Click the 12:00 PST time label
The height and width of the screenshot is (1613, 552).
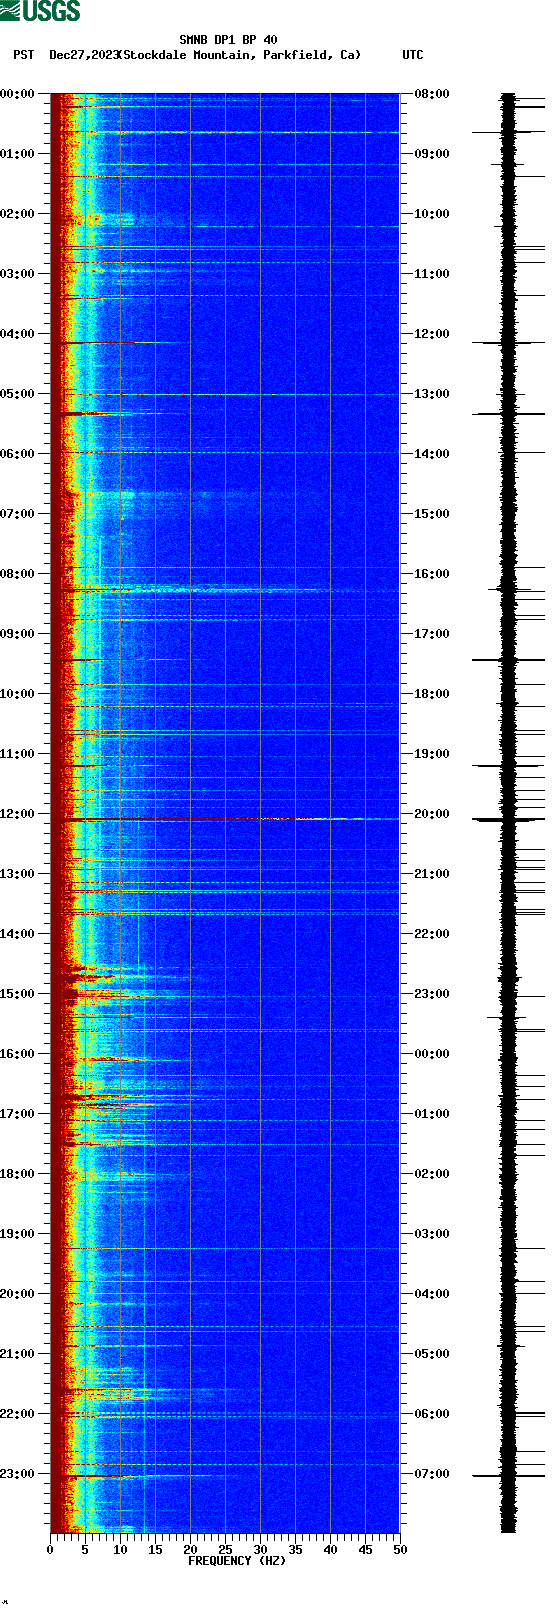18,814
